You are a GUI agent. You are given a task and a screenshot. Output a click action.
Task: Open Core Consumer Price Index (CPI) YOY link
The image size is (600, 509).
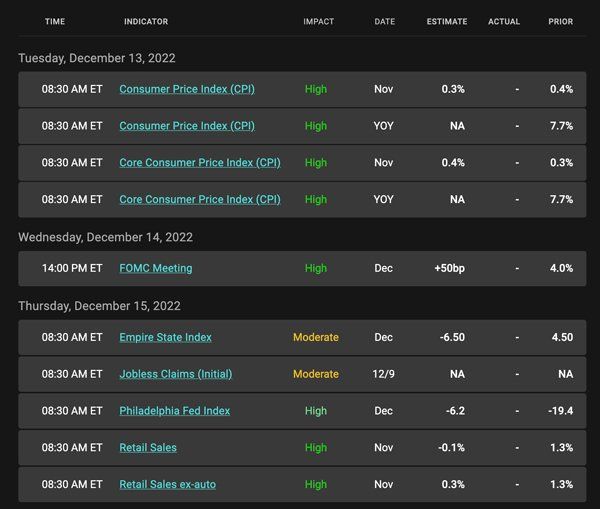click(200, 199)
